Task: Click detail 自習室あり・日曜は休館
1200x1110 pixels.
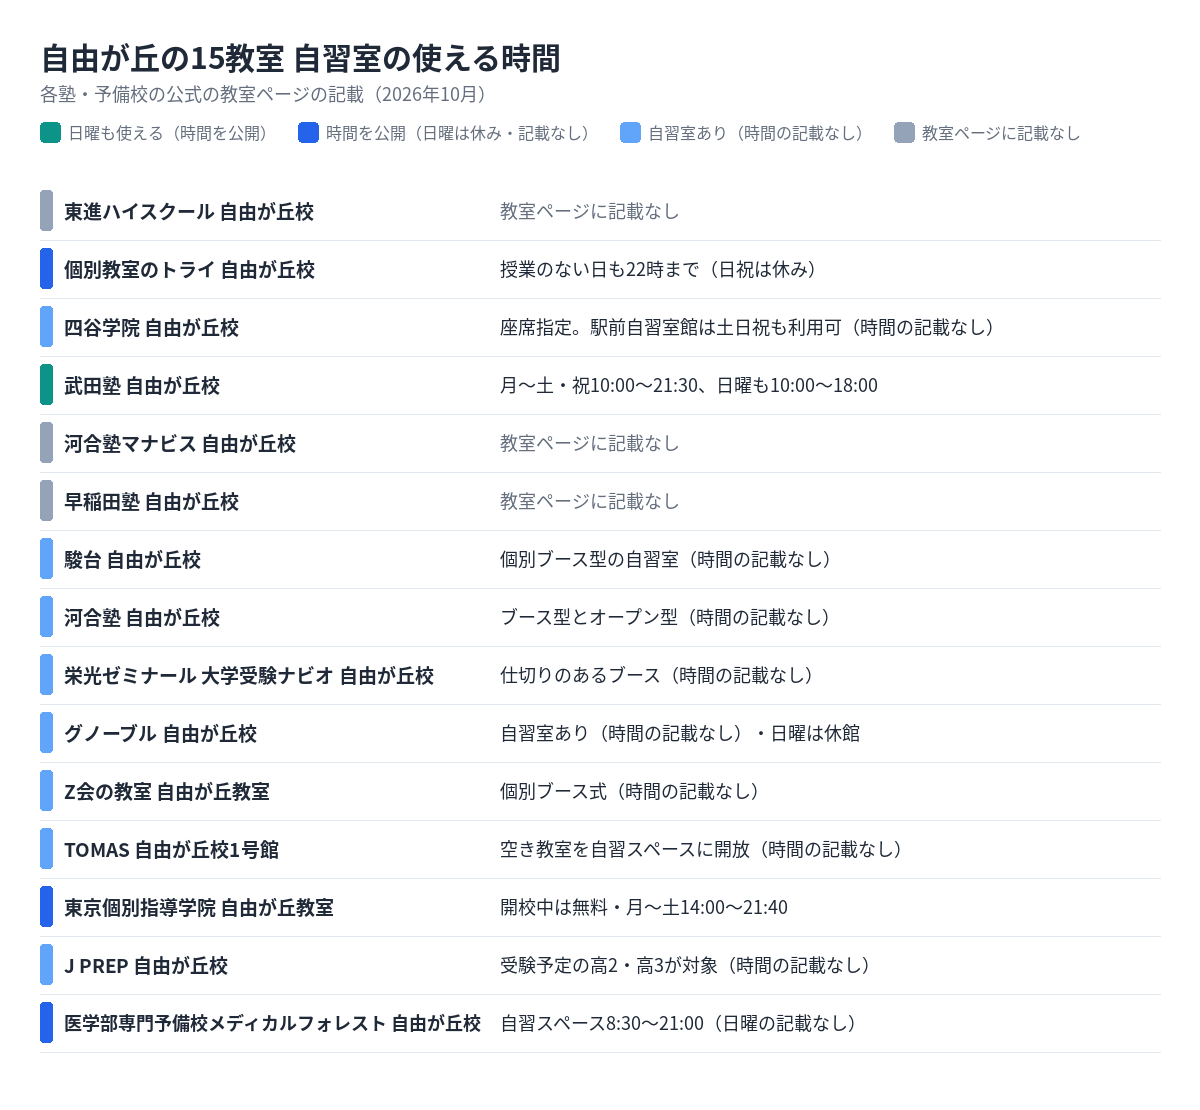Action: click(680, 733)
